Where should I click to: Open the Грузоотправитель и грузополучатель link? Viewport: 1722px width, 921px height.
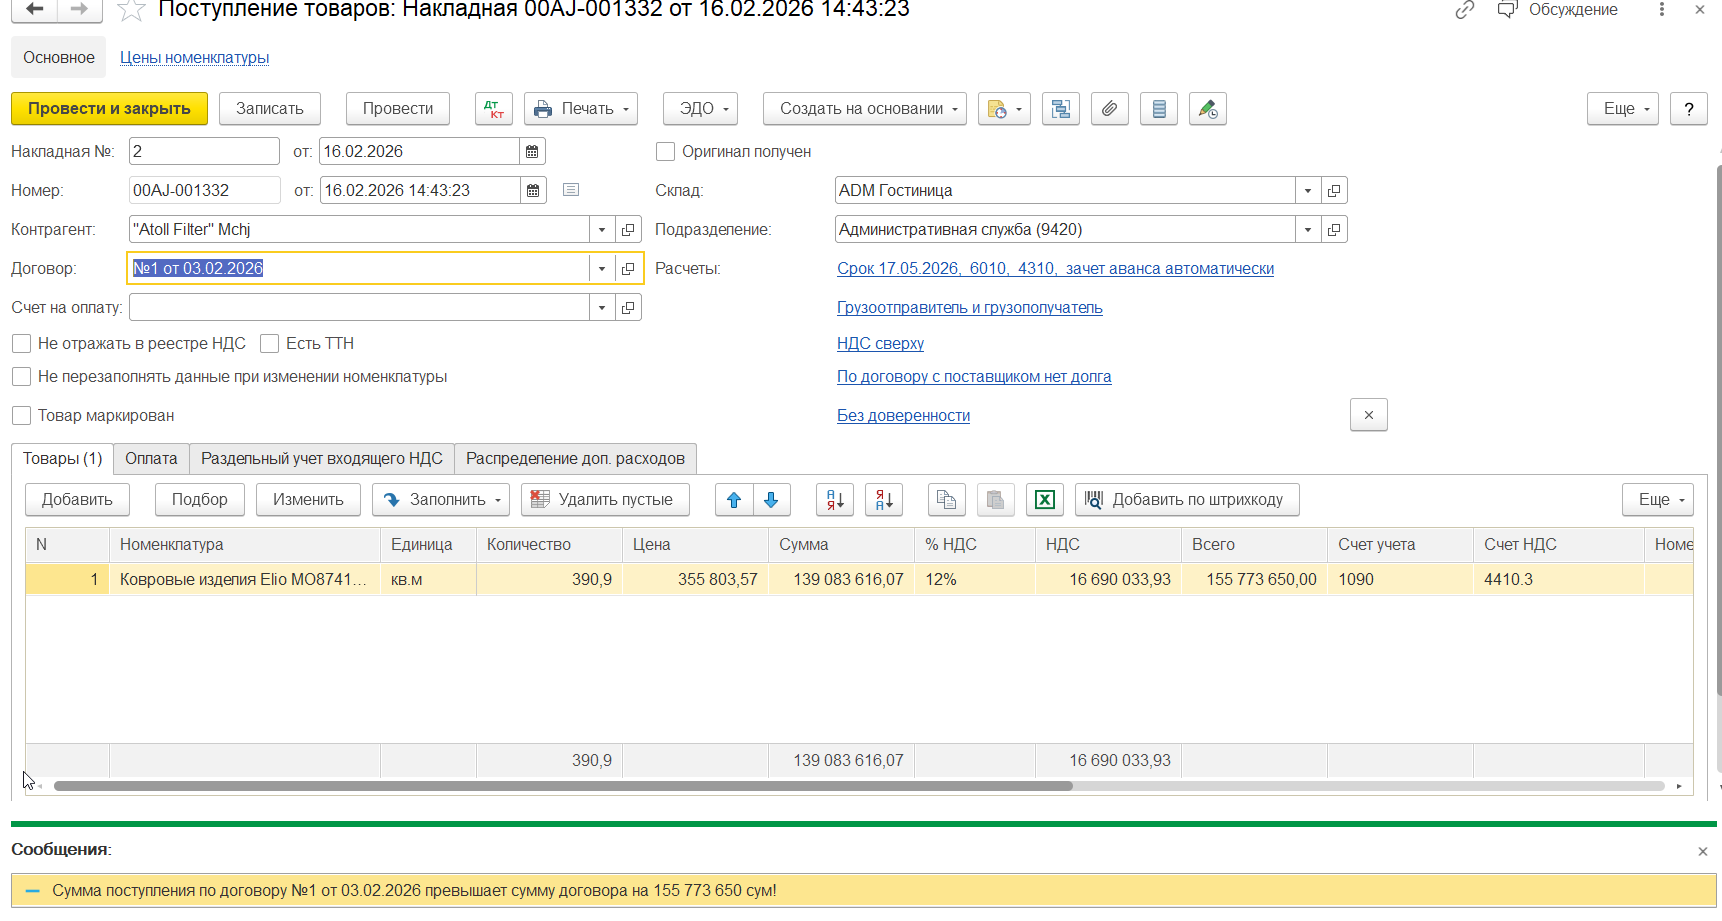(x=970, y=308)
